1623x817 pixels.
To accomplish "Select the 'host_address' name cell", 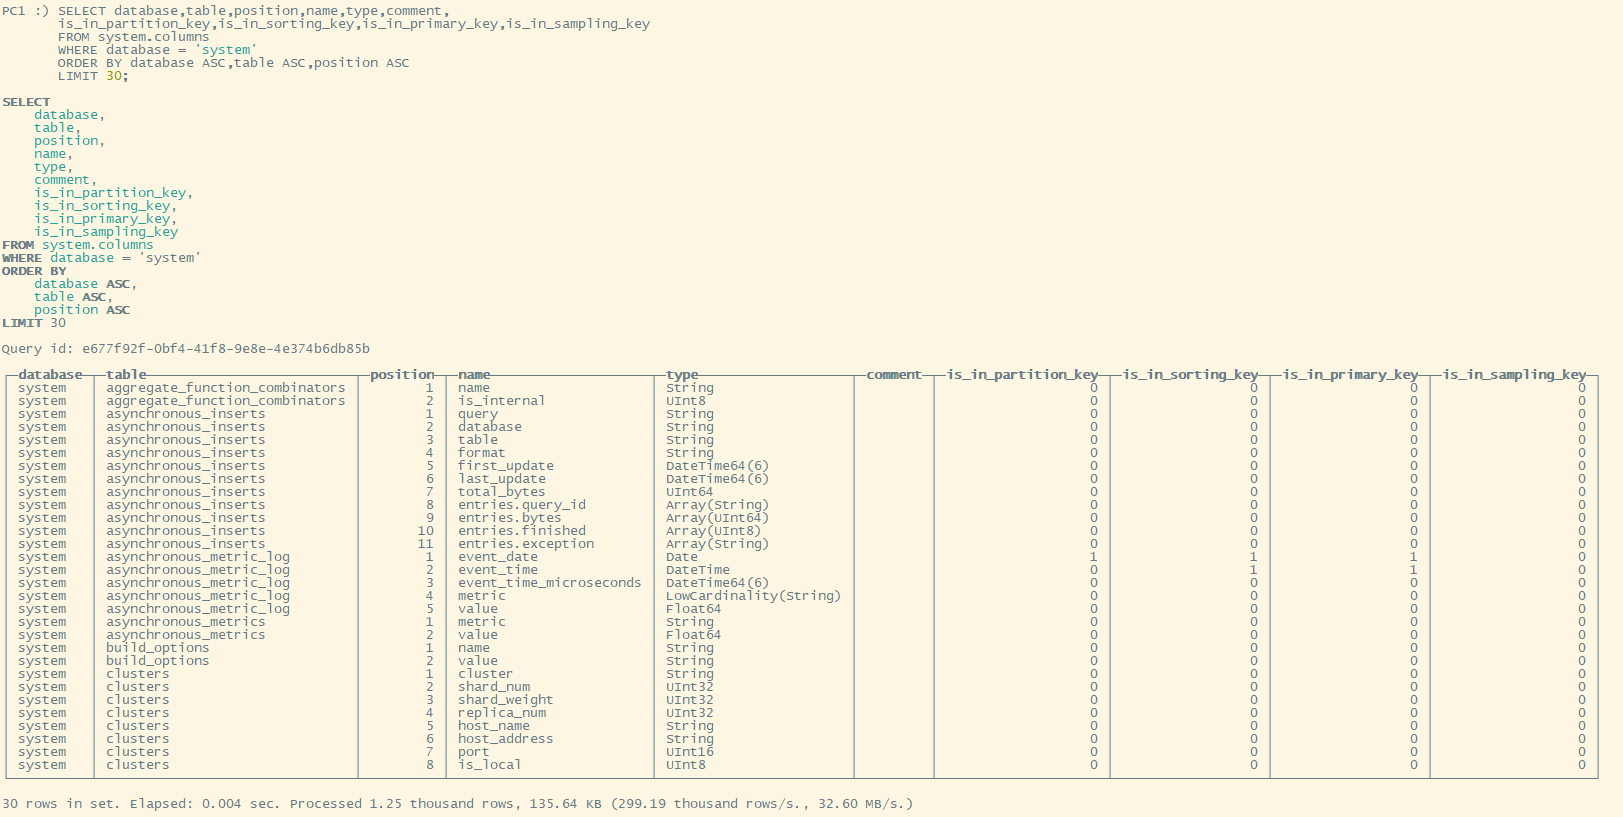I will 506,739.
